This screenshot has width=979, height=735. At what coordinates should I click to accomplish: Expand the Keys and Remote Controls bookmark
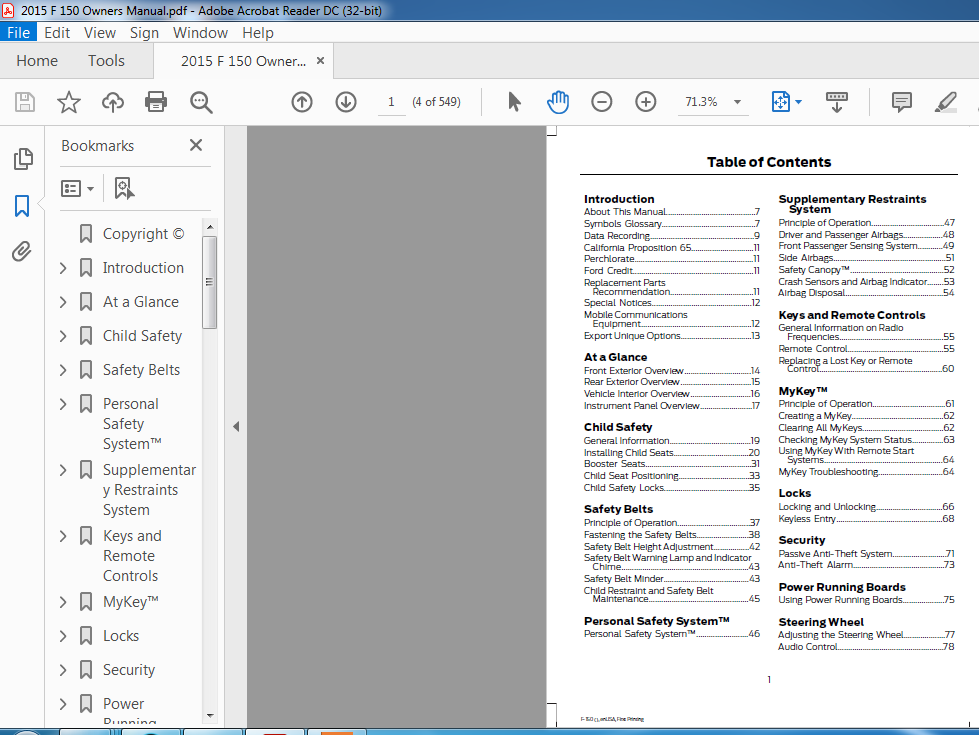click(x=63, y=536)
